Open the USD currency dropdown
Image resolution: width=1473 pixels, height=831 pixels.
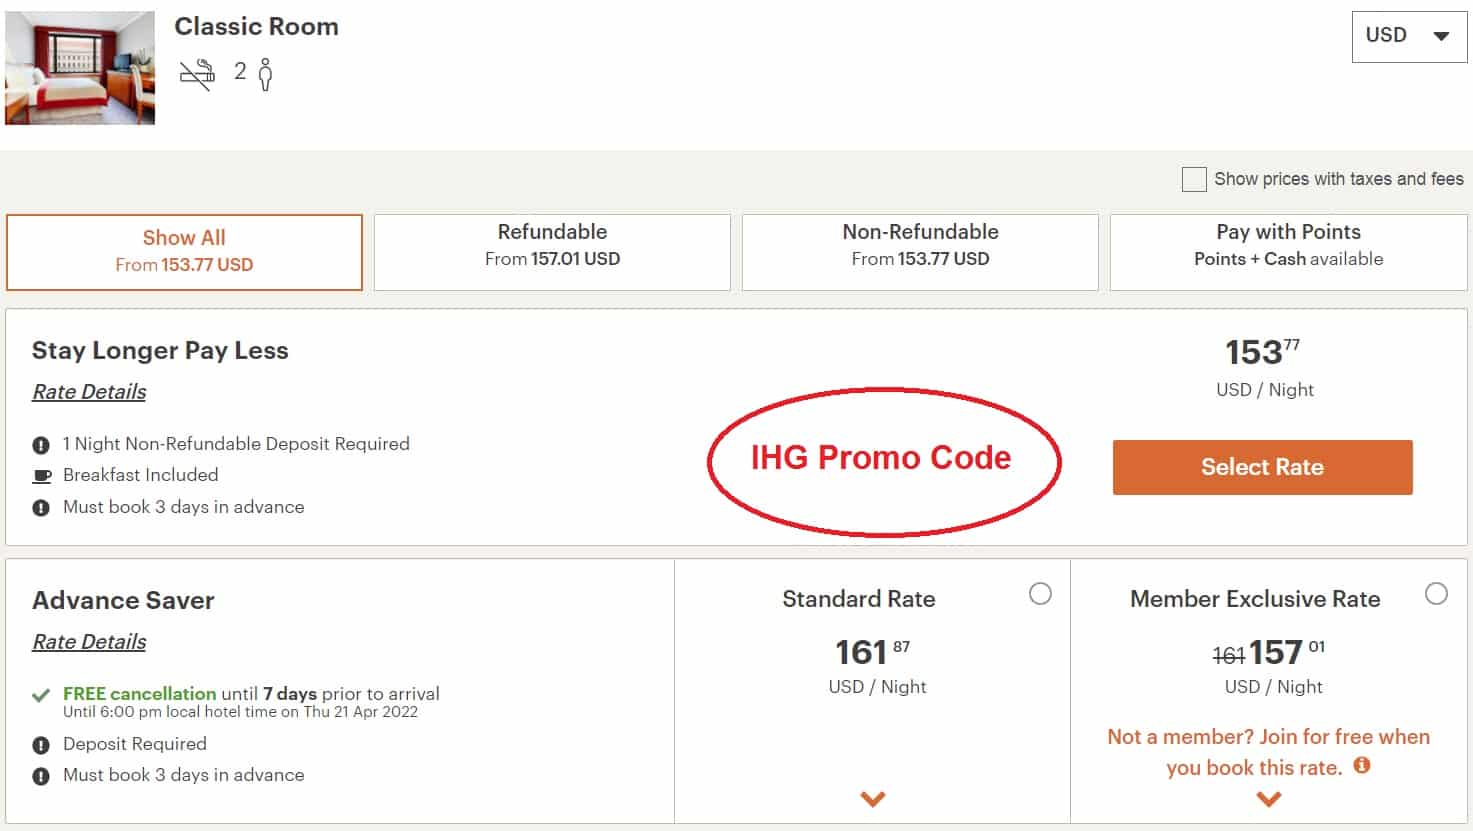click(x=1408, y=35)
